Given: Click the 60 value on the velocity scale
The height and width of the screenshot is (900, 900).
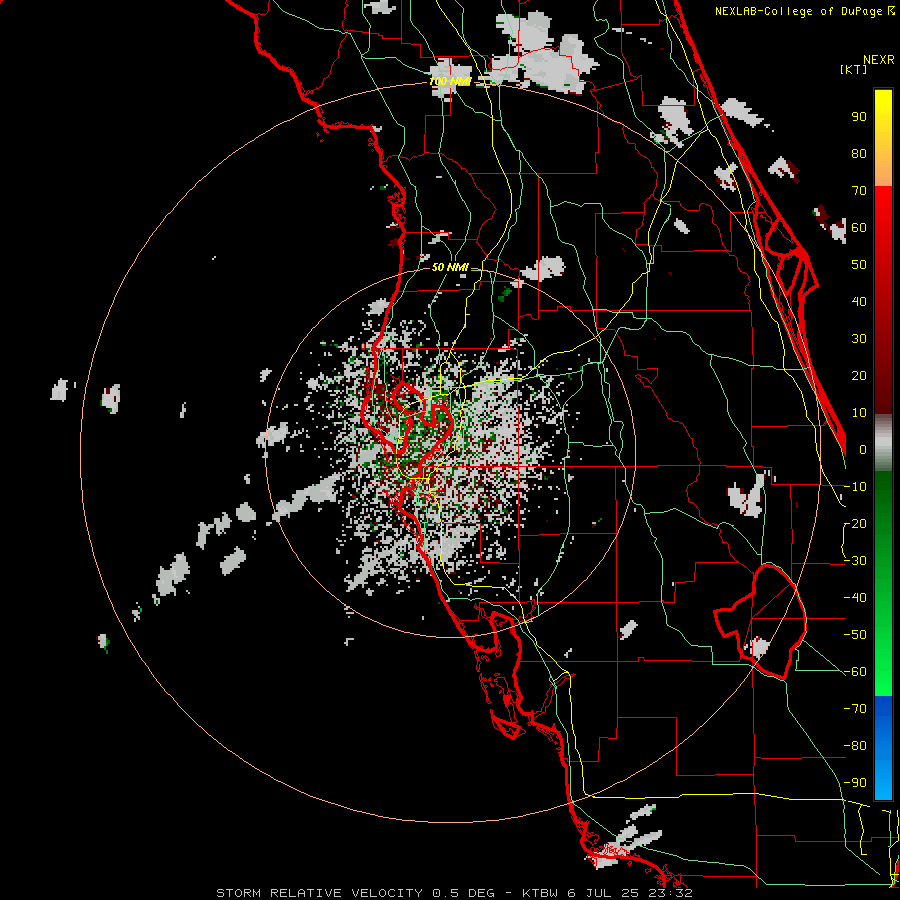Looking at the screenshot, I should click(859, 227).
